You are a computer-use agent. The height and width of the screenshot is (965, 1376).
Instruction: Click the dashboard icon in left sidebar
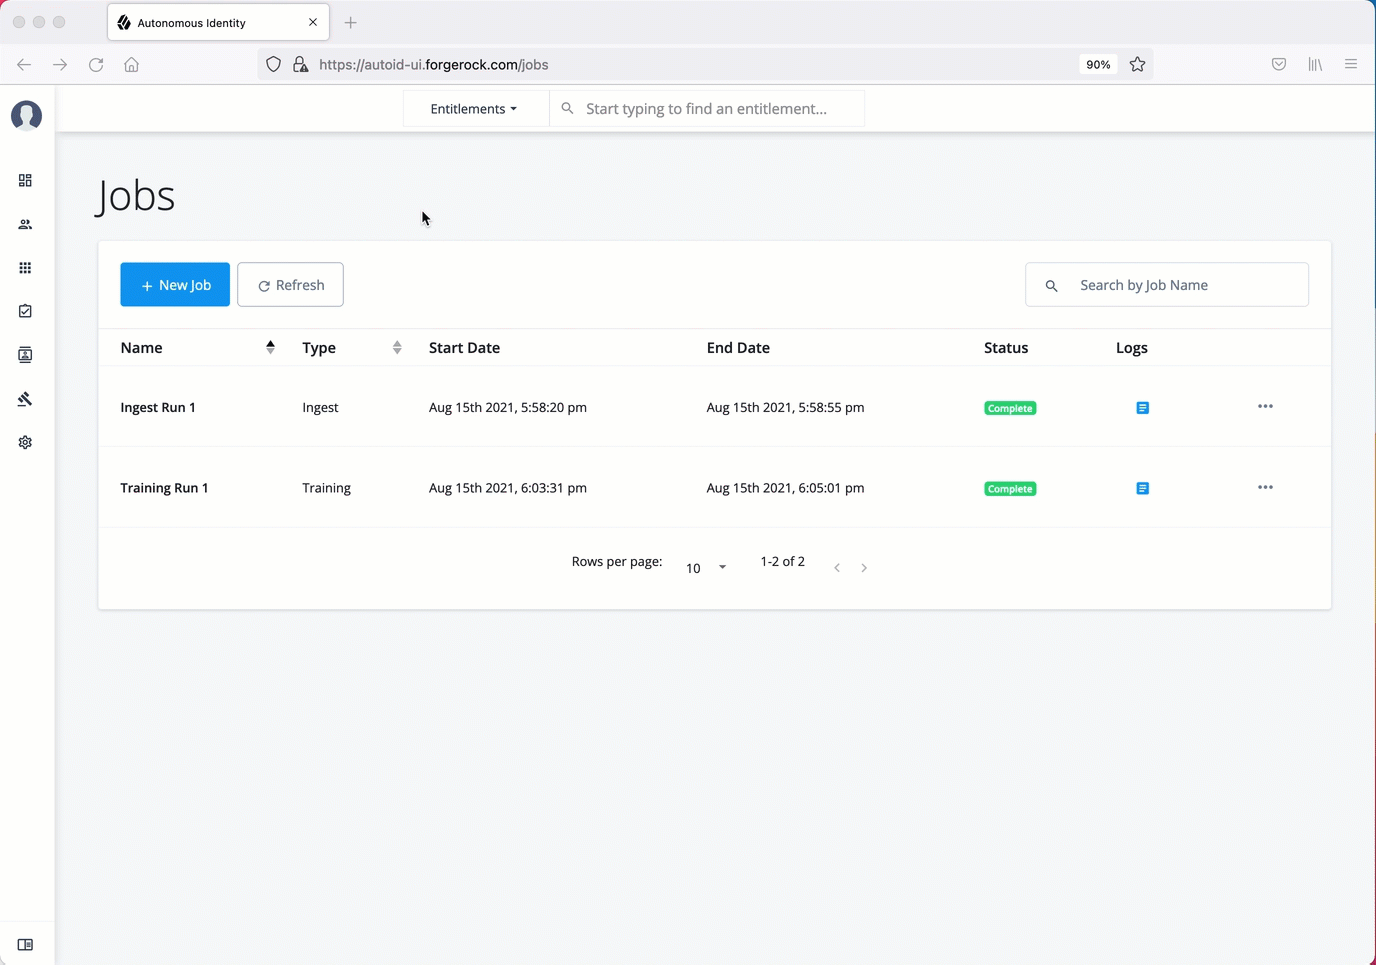[x=25, y=181]
